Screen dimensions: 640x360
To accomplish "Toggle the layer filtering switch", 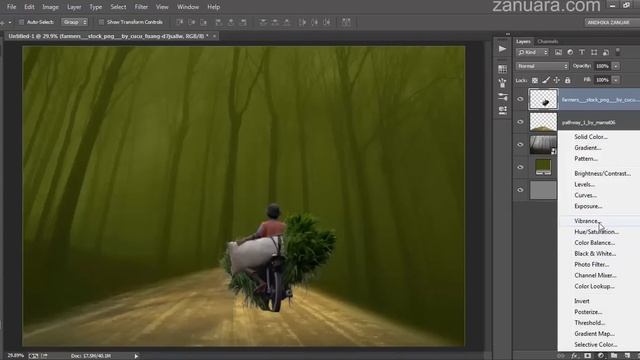I will [618, 52].
